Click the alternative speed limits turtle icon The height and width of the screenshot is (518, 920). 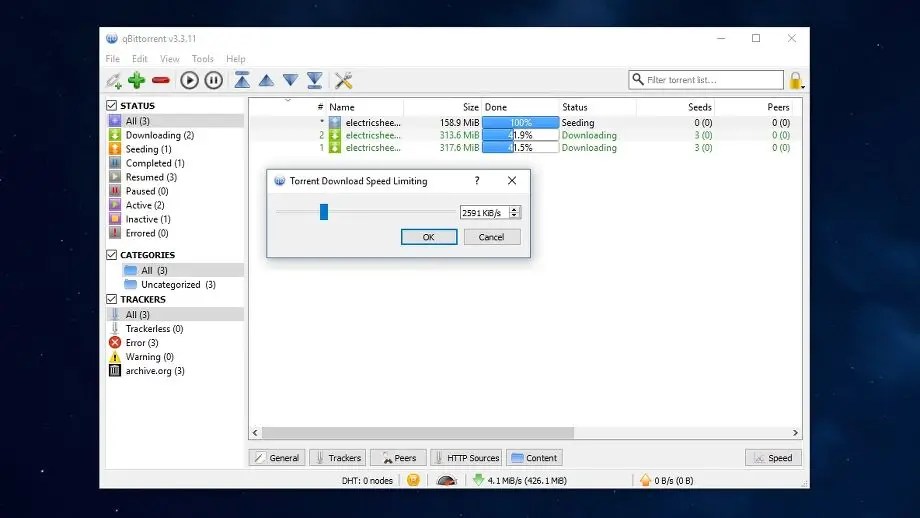[x=447, y=480]
